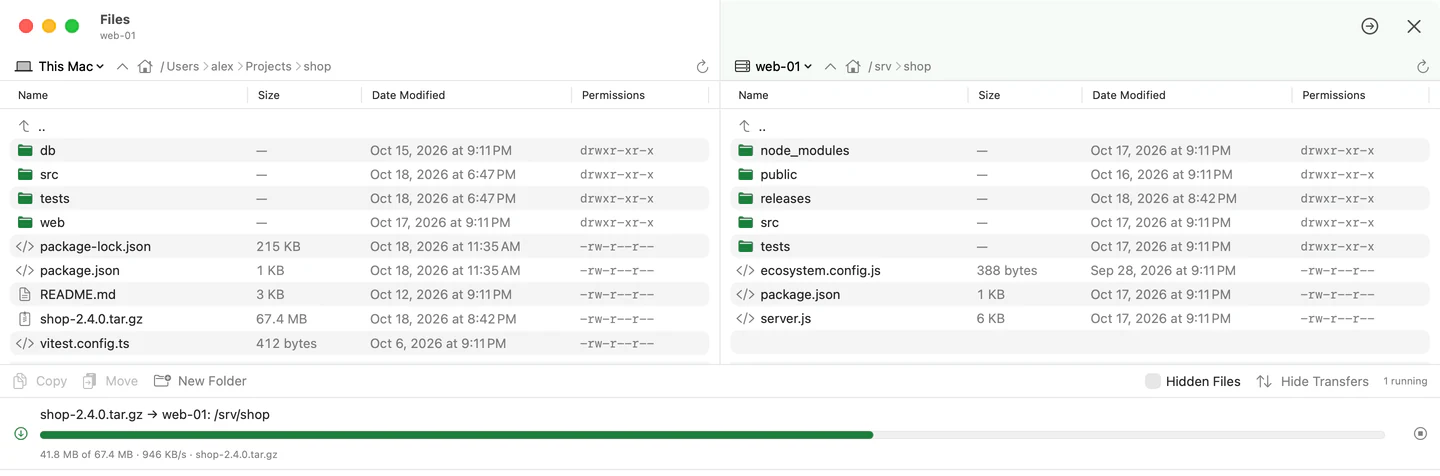1440x476 pixels.
Task: Select the local src folder modified Oct 18
Action: (360, 174)
